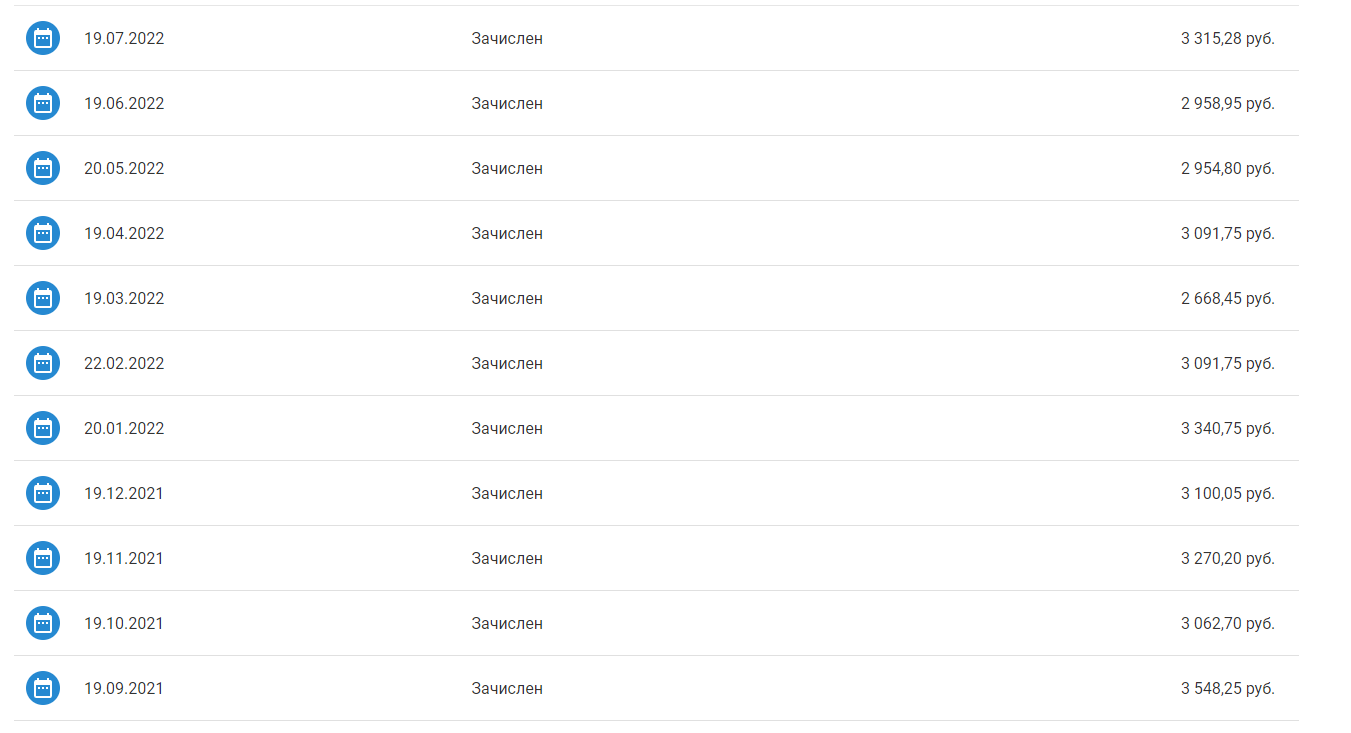Click calendar icon for 19.09.2021 entry

point(43,688)
